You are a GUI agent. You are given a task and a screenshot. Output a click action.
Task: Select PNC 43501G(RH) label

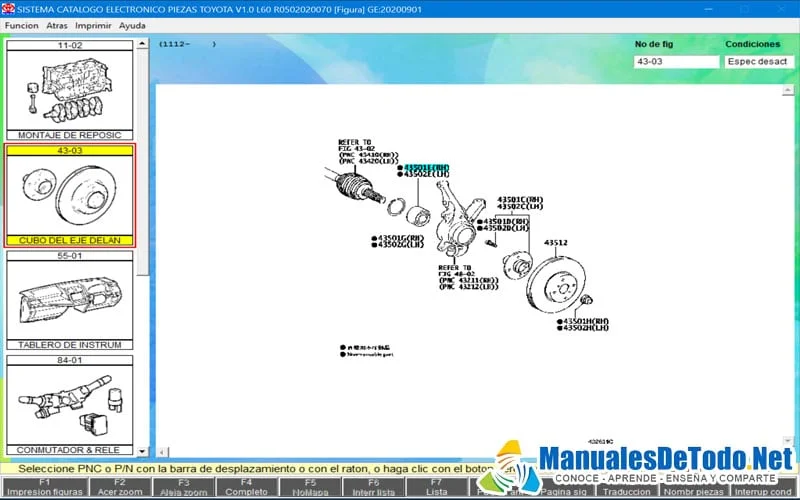pyautogui.click(x=401, y=238)
